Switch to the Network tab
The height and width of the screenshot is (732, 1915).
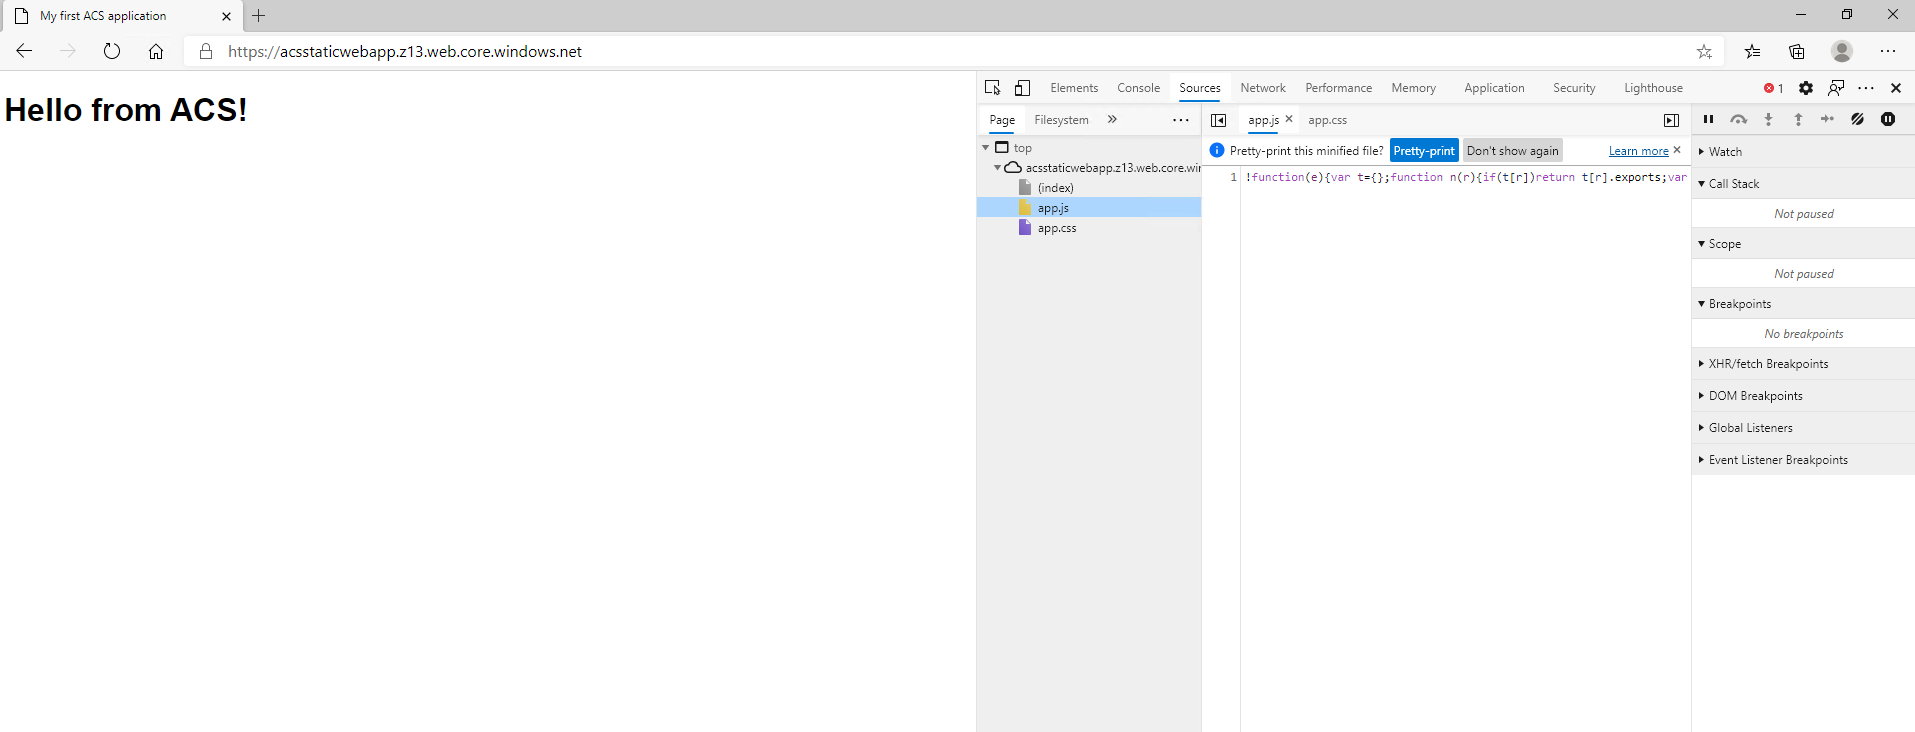click(1263, 88)
